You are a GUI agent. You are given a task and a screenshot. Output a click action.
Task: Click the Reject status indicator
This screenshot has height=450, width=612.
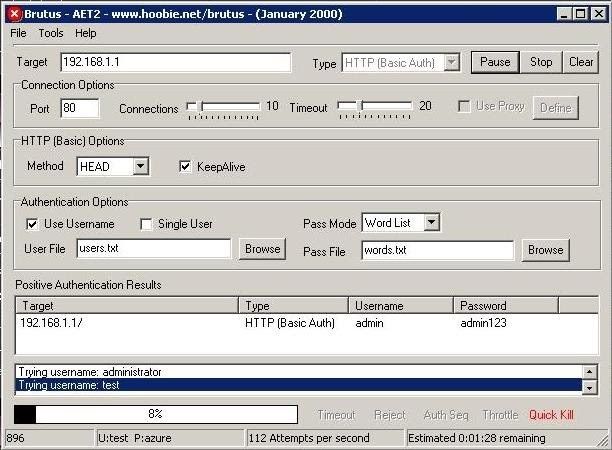click(390, 415)
